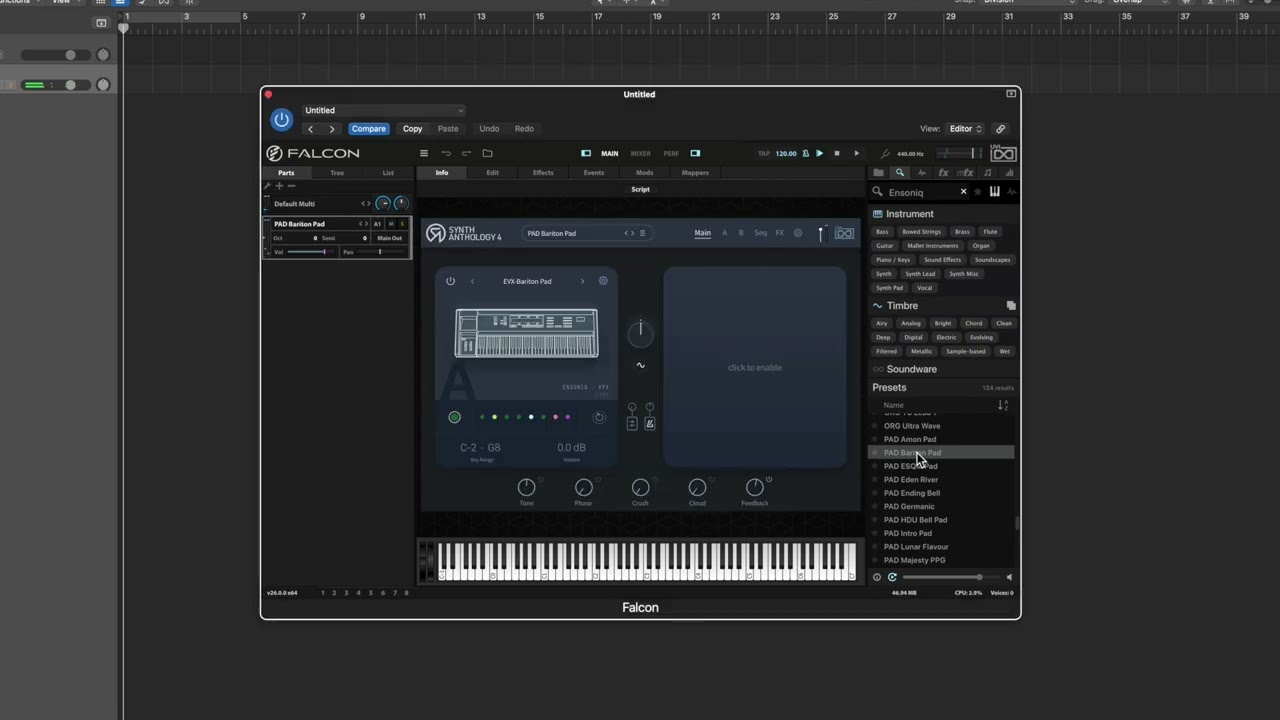The width and height of the screenshot is (1280, 720).
Task: Adjust the part Vol slider
Action: (x=312, y=252)
